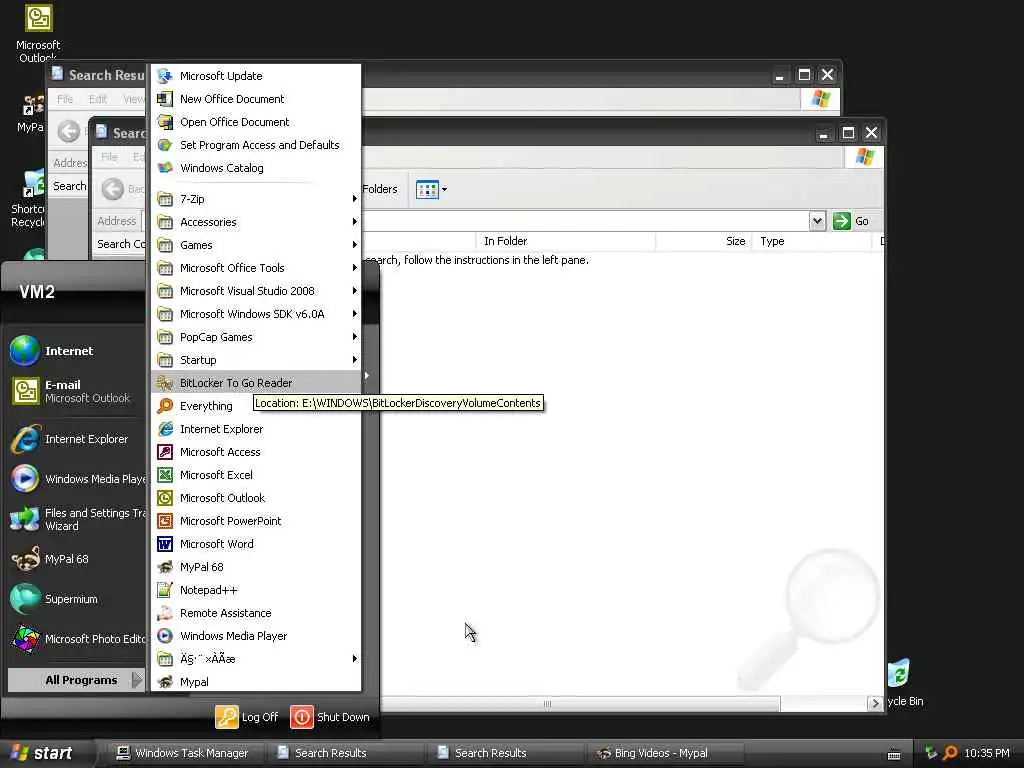The image size is (1024, 768).
Task: Launch Microsoft Excel
Action: click(x=256, y=475)
